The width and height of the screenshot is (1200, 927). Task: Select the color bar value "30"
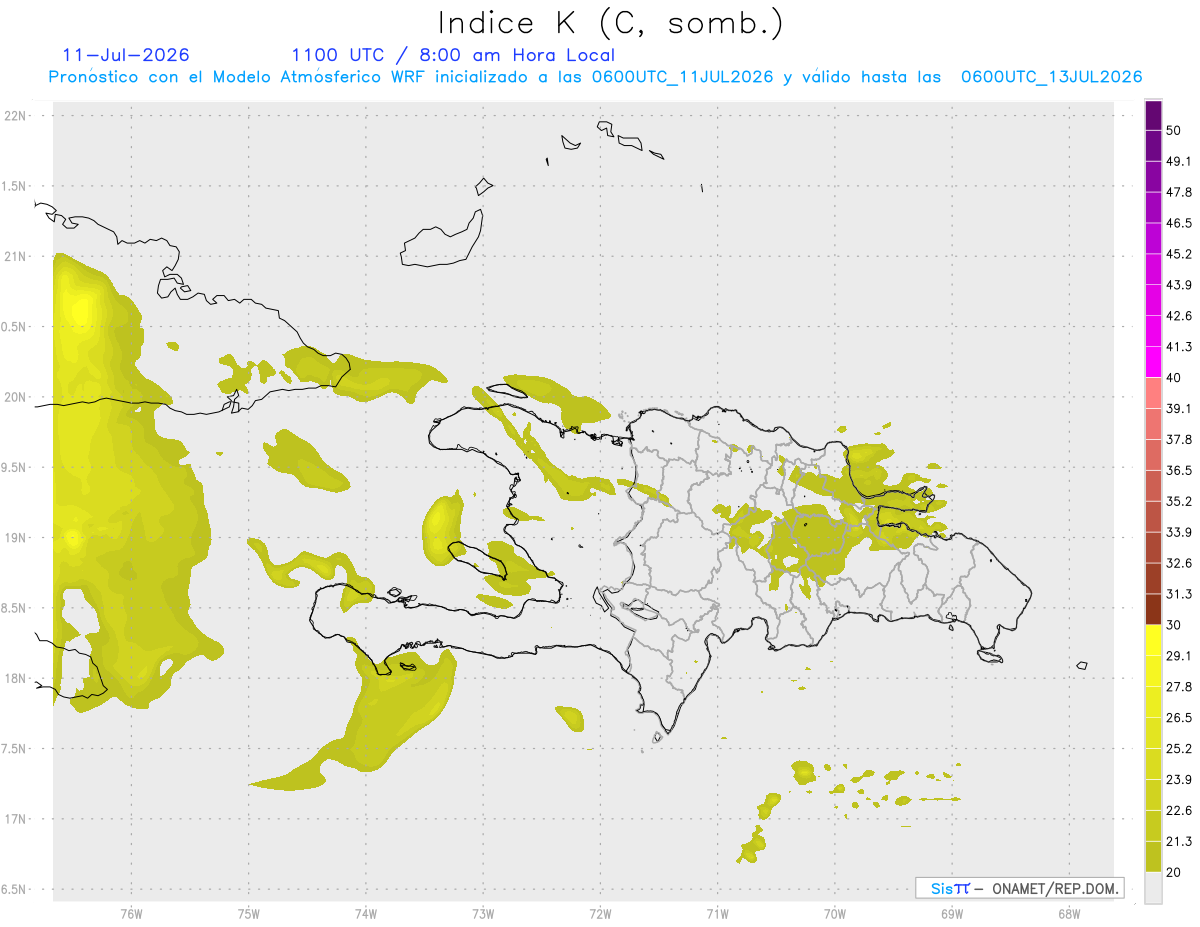[x=1175, y=625]
